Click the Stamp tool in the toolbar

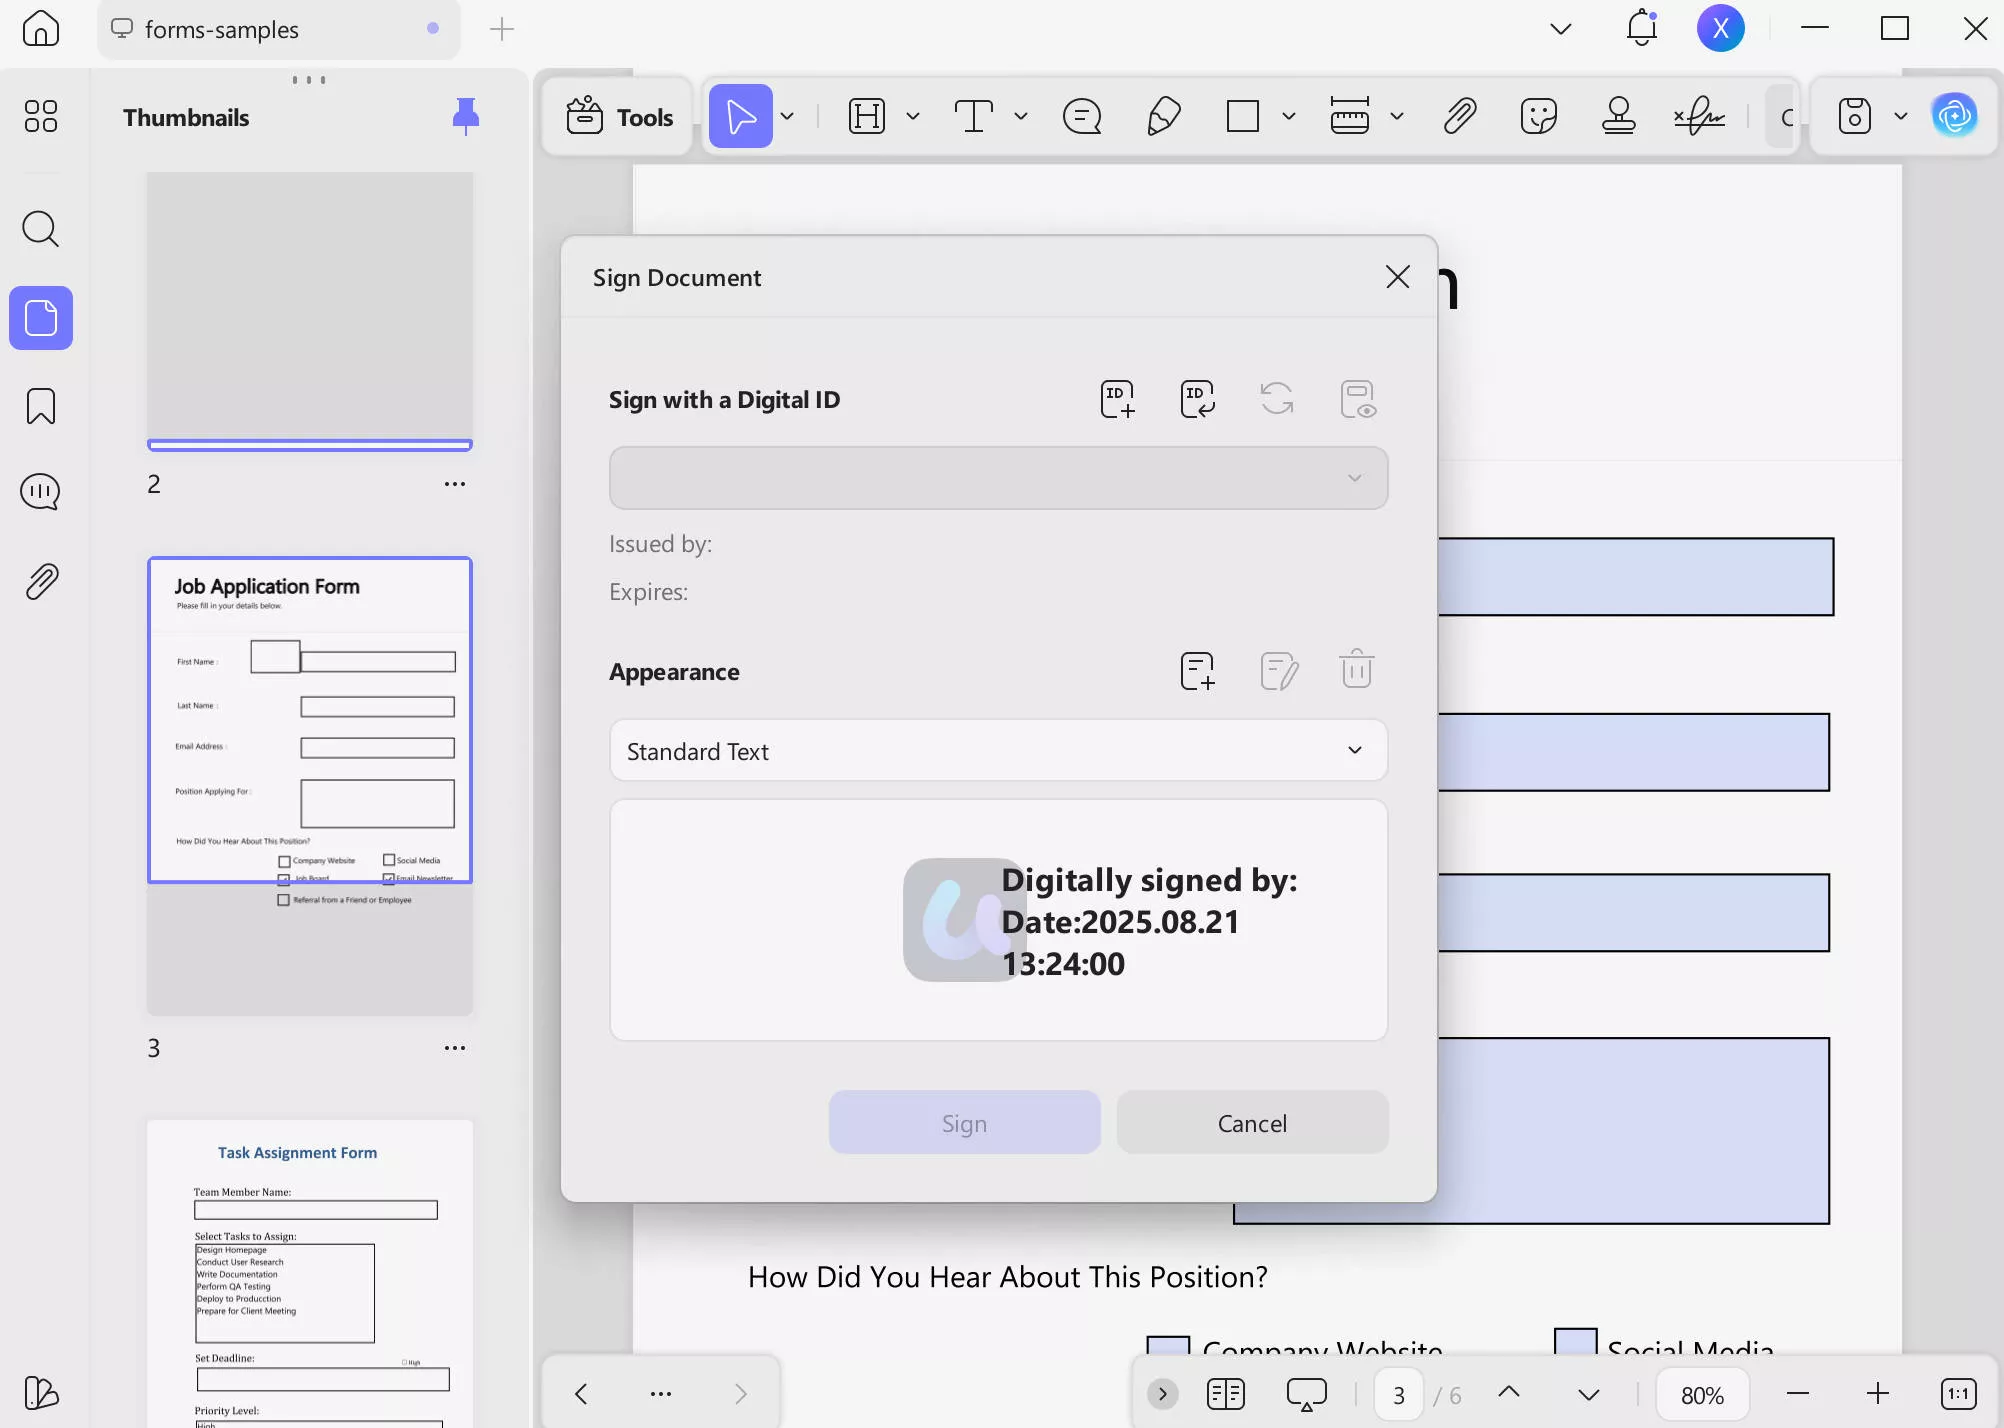pos(1617,115)
